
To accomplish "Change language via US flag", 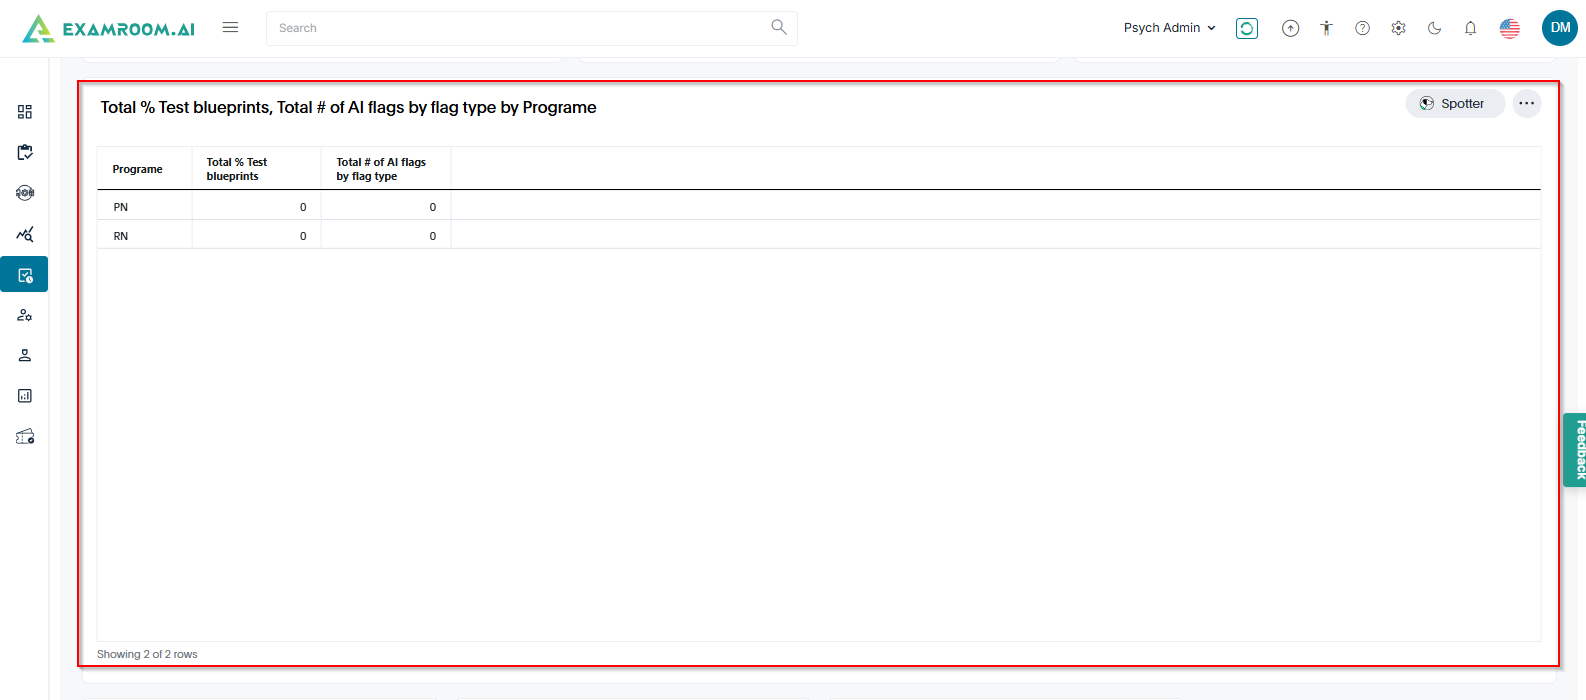I will click(x=1510, y=28).
